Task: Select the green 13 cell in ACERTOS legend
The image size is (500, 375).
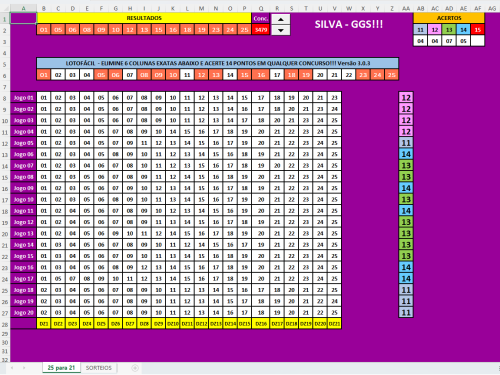Action: [449, 30]
